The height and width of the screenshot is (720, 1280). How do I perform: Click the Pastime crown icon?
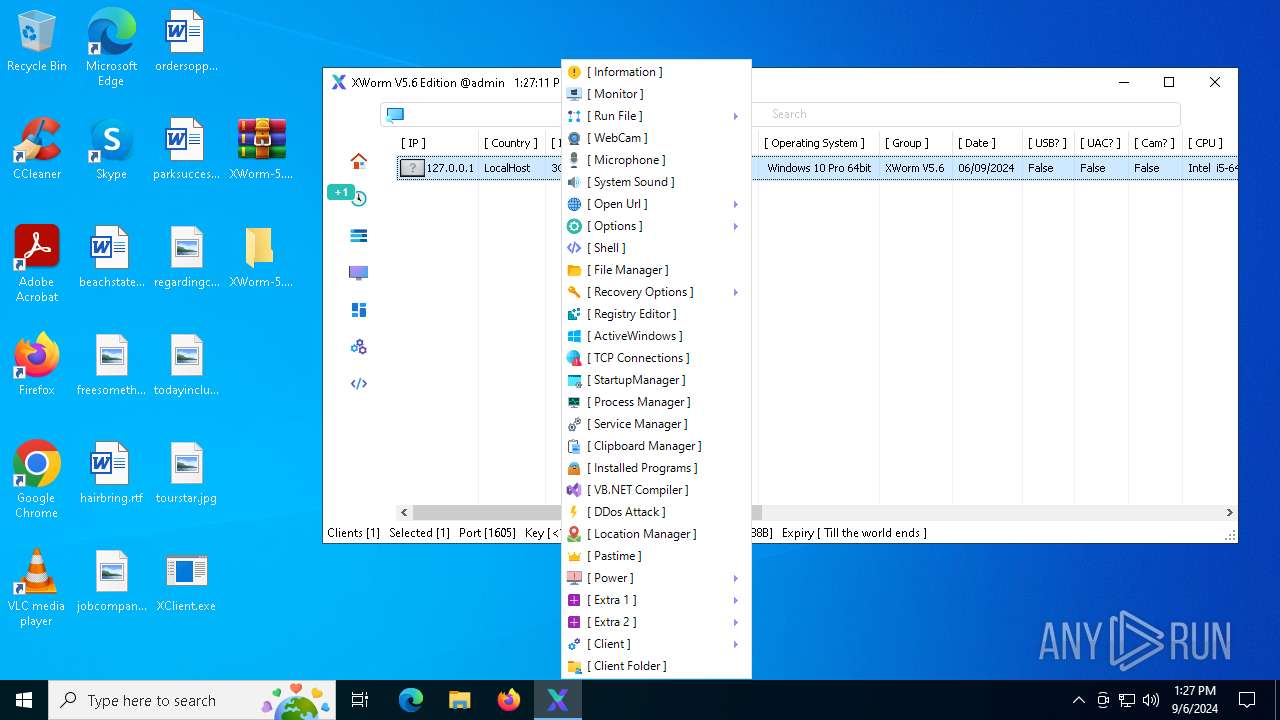574,556
